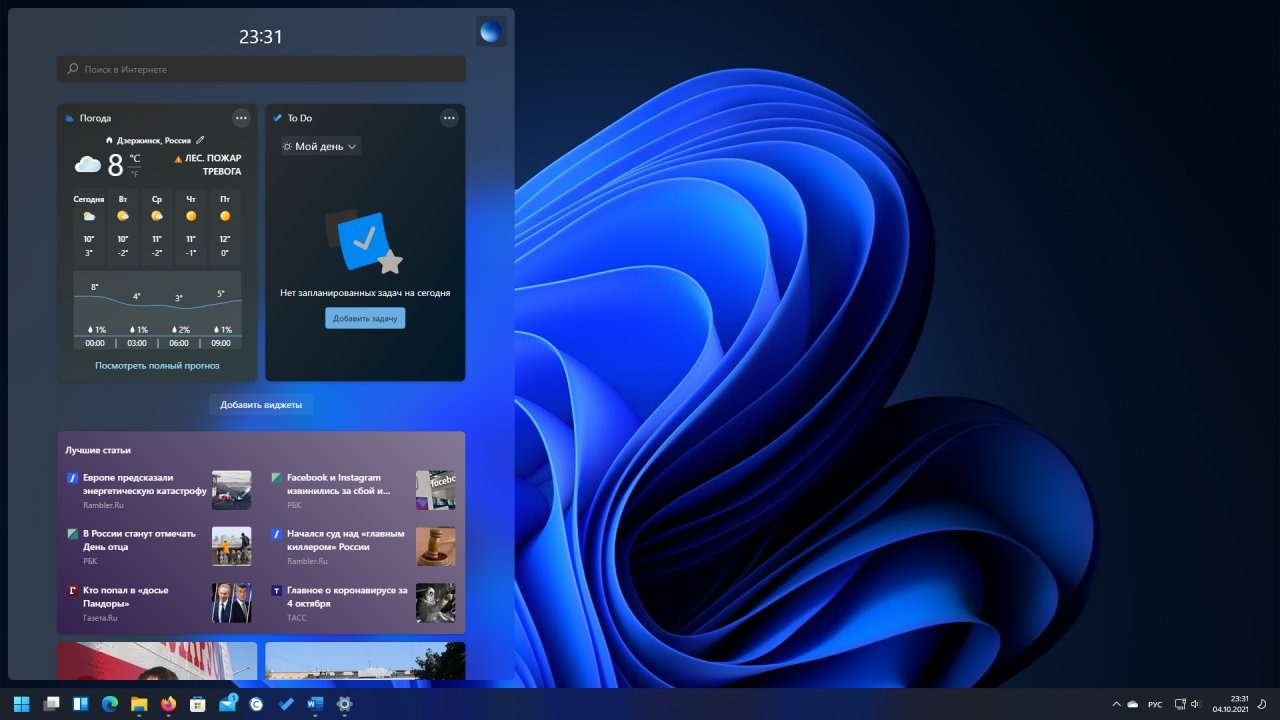Screen dimensions: 1280x720
Task: Open the Mail app with unread badge
Action: 227,704
